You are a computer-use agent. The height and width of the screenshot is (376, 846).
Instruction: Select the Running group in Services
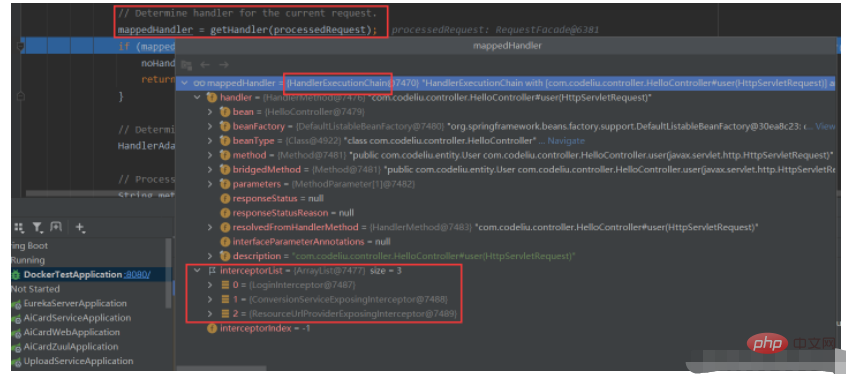[28, 260]
